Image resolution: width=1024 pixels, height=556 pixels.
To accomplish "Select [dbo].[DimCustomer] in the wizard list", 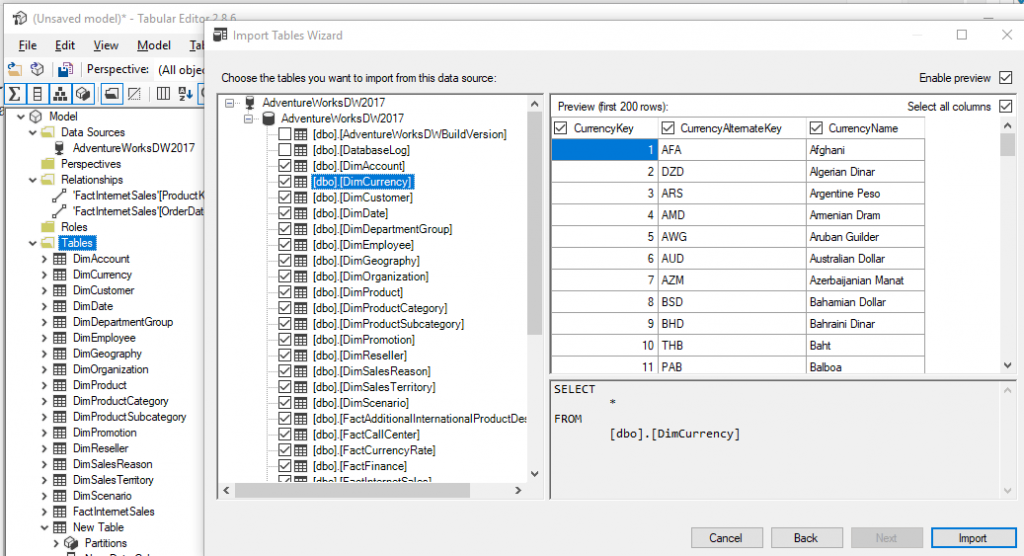I will 362,197.
